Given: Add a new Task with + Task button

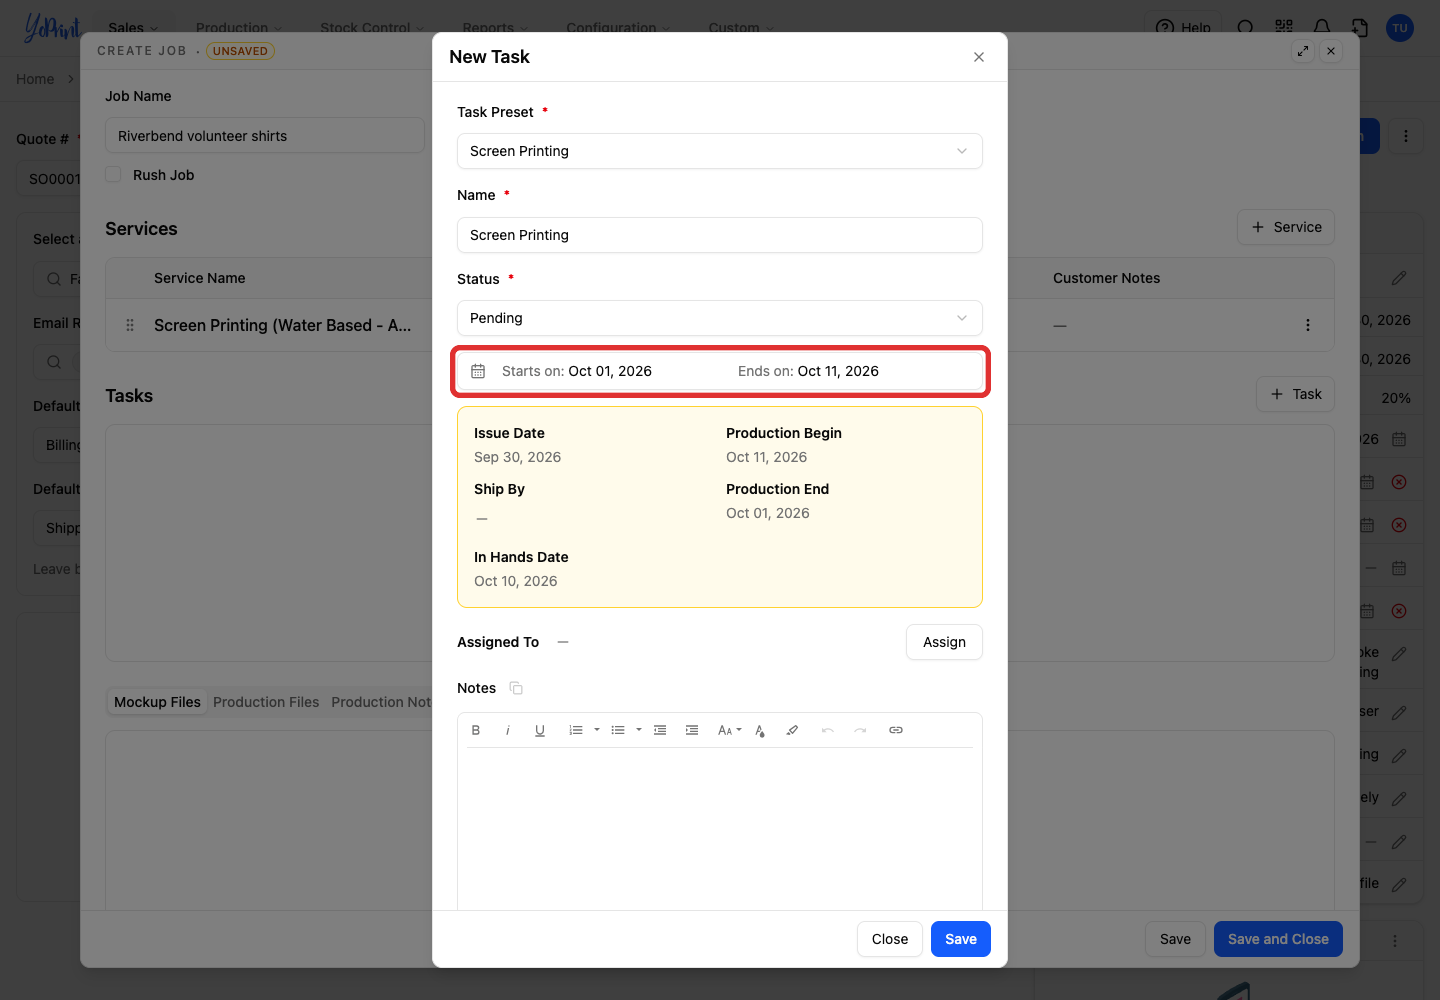Looking at the screenshot, I should tap(1295, 394).
